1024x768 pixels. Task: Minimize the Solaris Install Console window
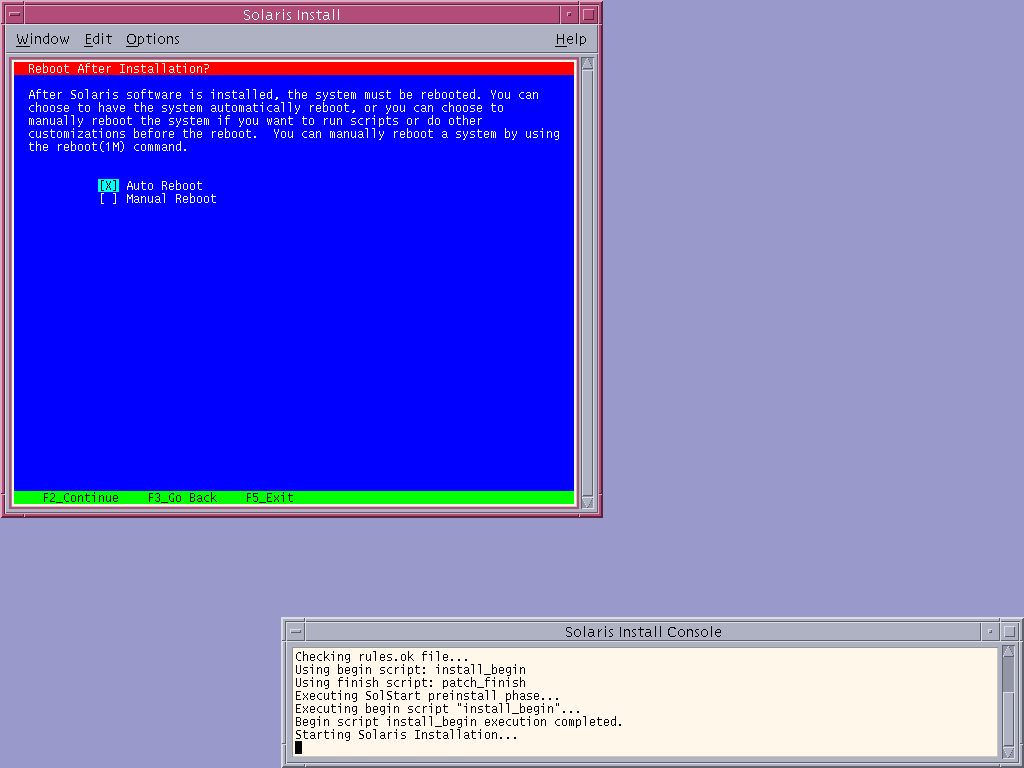click(x=990, y=632)
